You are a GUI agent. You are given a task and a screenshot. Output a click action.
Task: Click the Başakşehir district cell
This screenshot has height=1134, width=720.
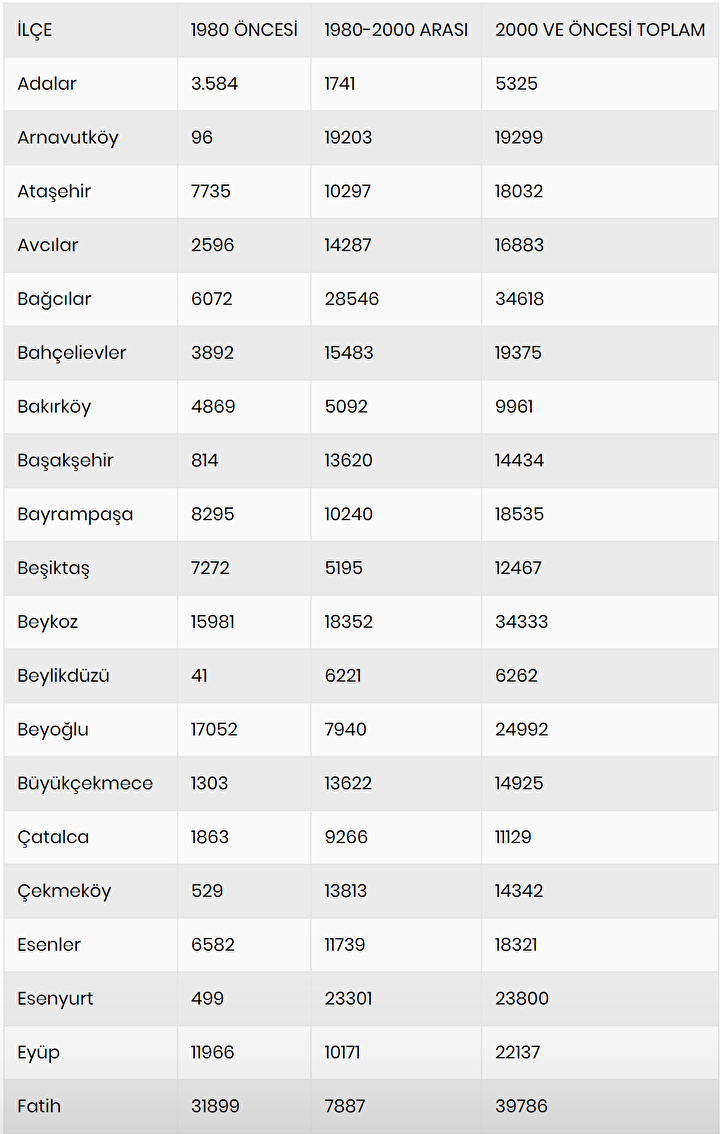click(x=65, y=461)
